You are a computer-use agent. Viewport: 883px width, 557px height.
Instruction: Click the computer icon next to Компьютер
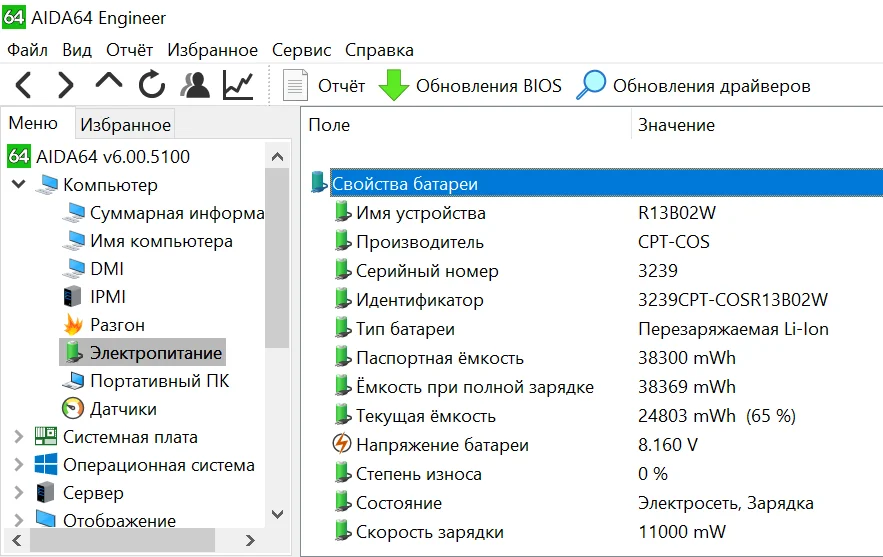tap(47, 185)
